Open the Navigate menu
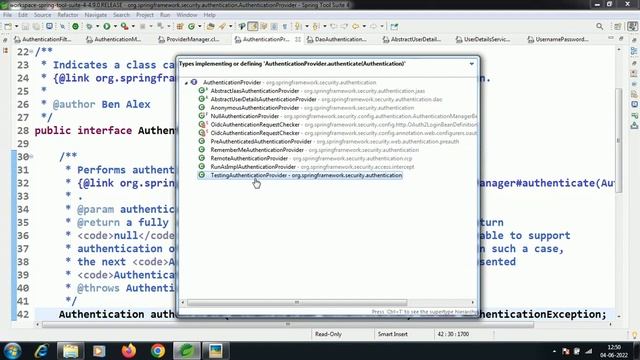Image resolution: width=640 pixels, height=360 pixels. (96, 15)
